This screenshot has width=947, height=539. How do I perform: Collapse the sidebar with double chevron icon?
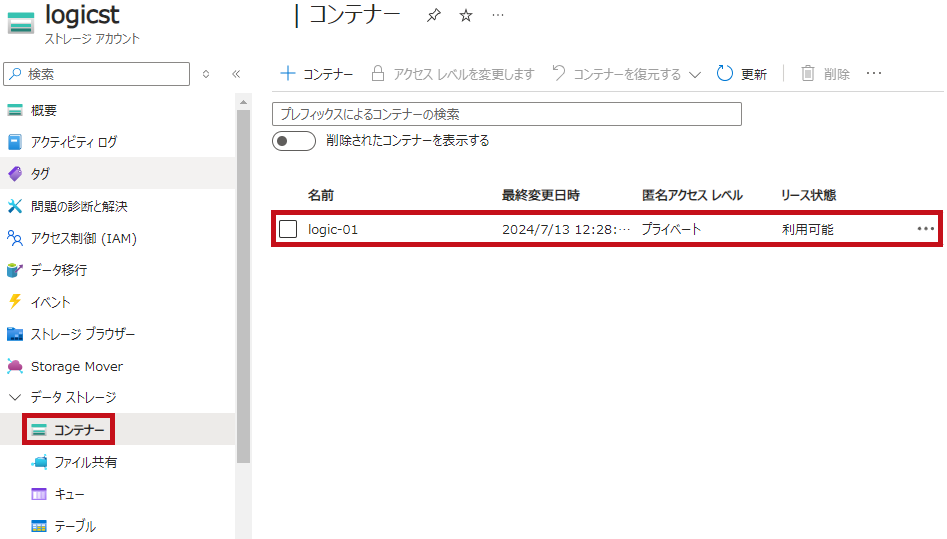click(x=236, y=74)
